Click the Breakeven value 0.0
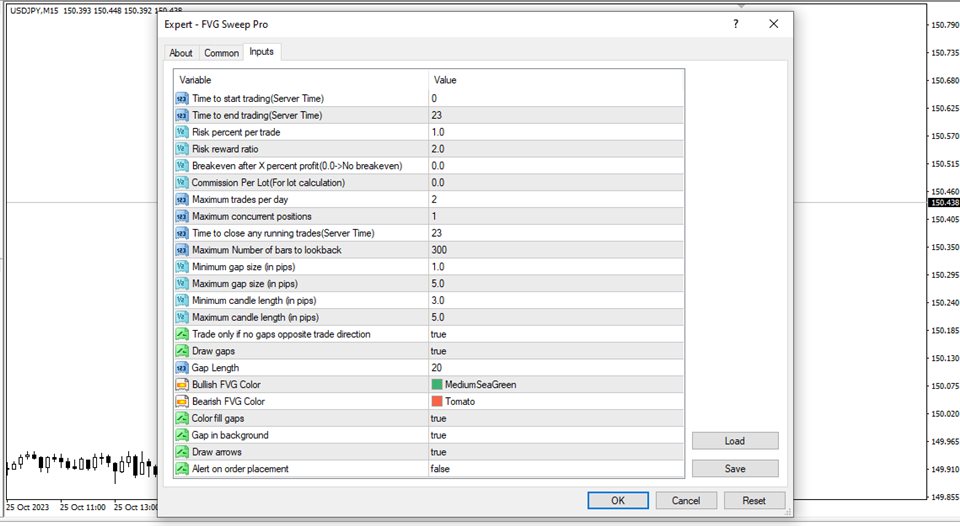 438,166
